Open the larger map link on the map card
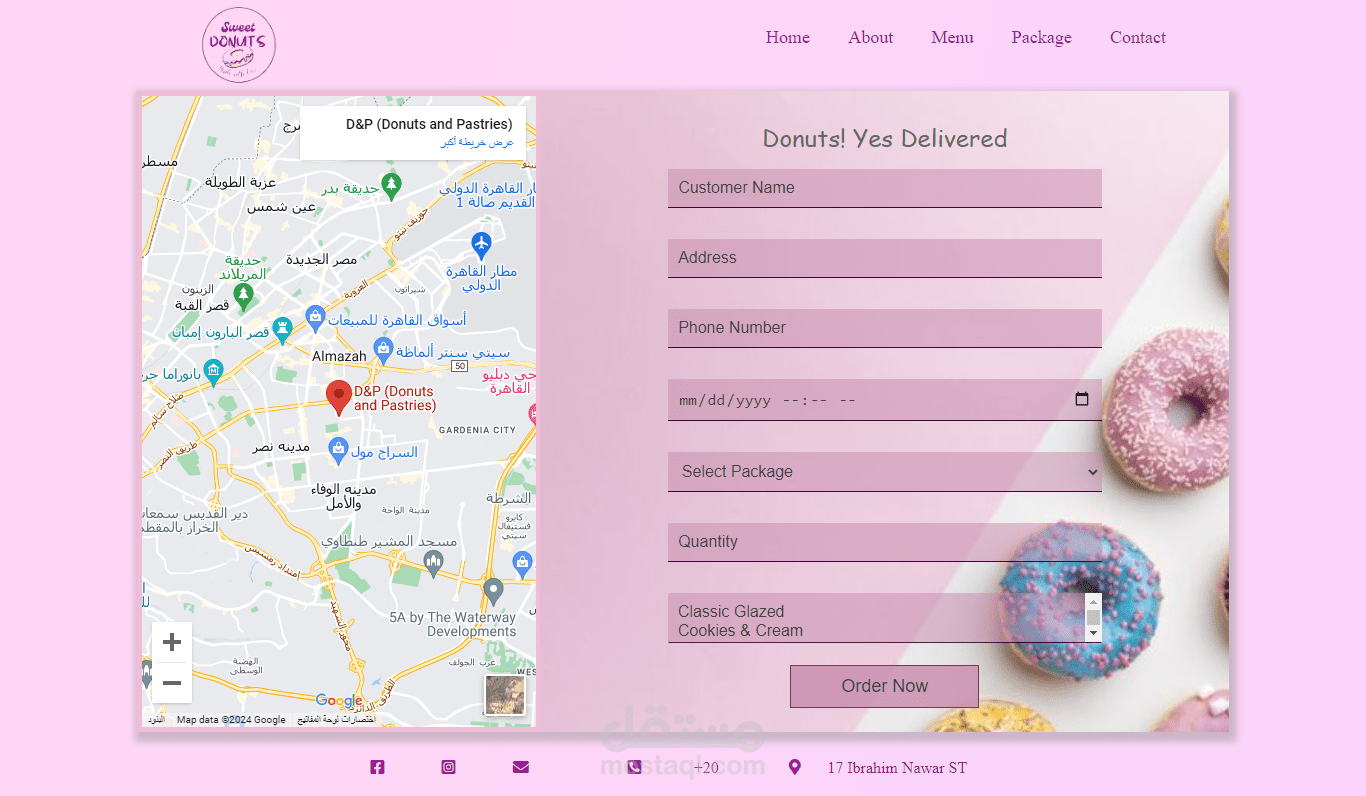The image size is (1366, 796). pyautogui.click(x=489, y=142)
